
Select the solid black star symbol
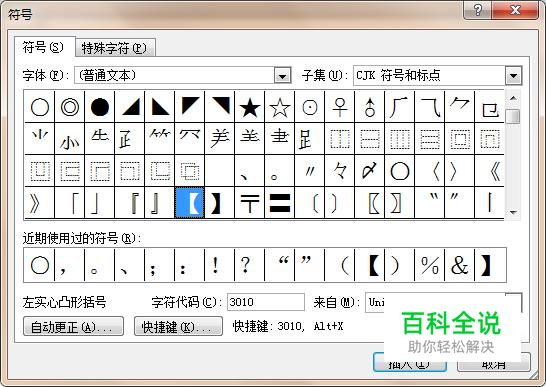click(250, 107)
